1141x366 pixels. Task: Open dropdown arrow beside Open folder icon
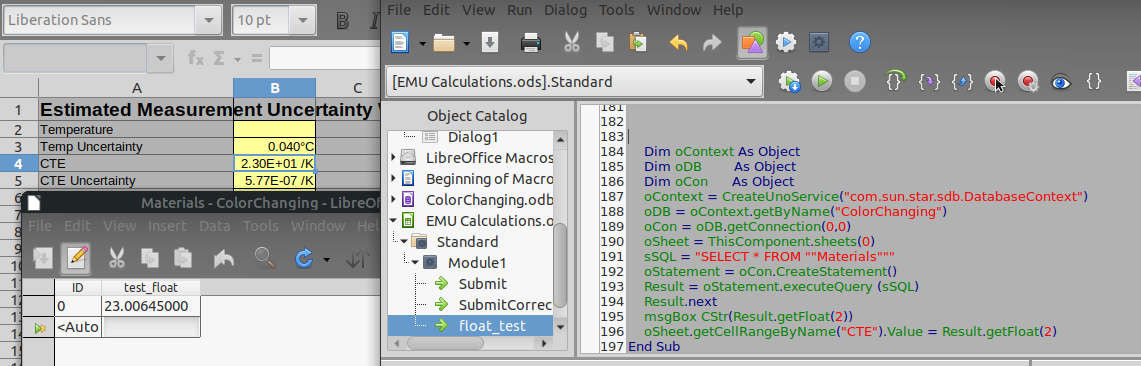pos(466,44)
